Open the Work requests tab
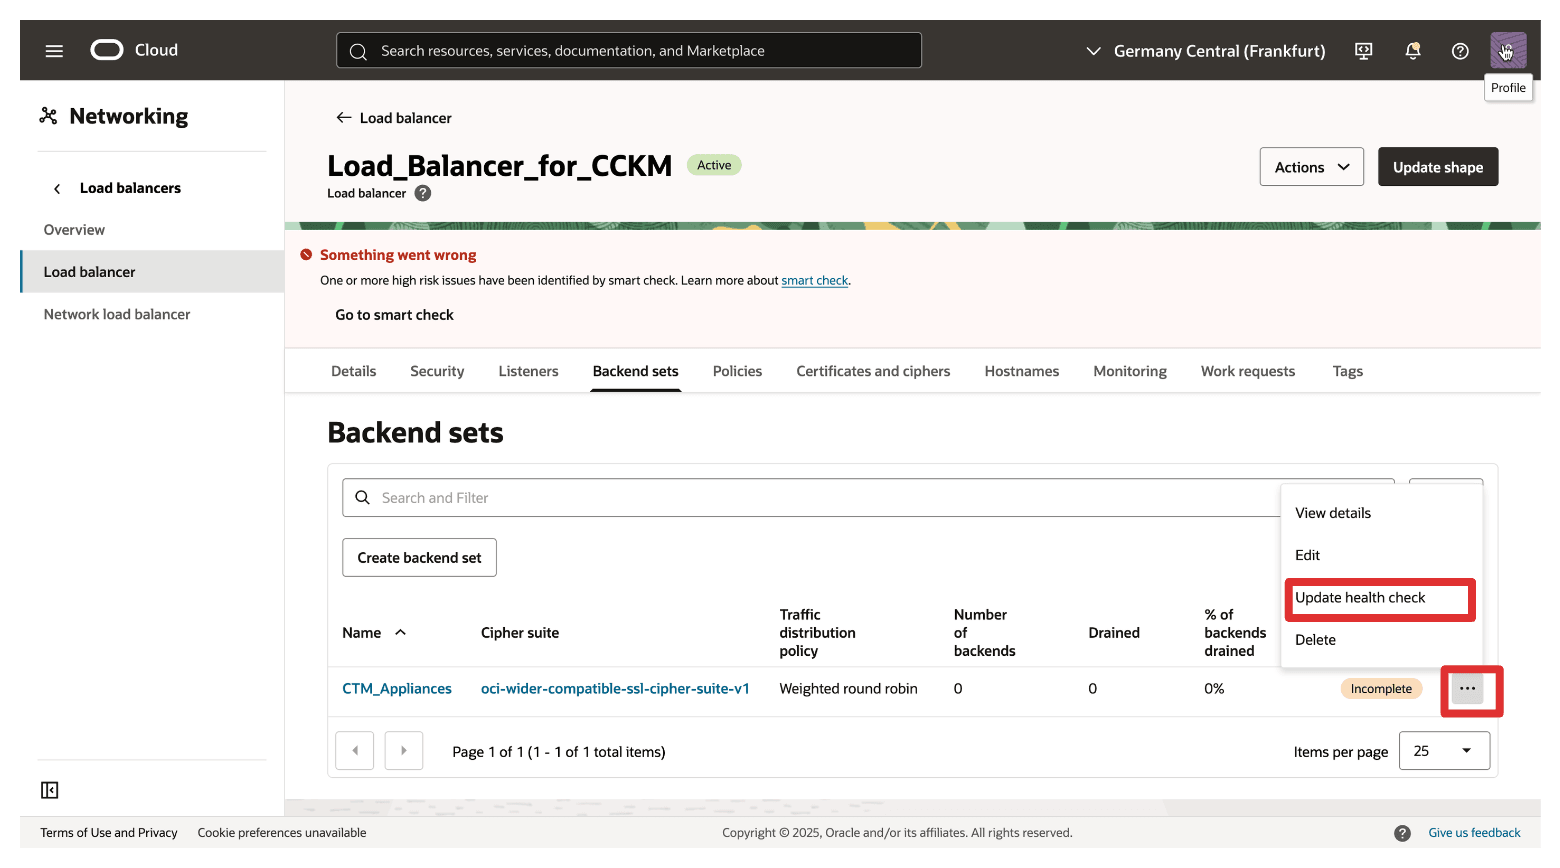The image size is (1560, 868). [1247, 371]
